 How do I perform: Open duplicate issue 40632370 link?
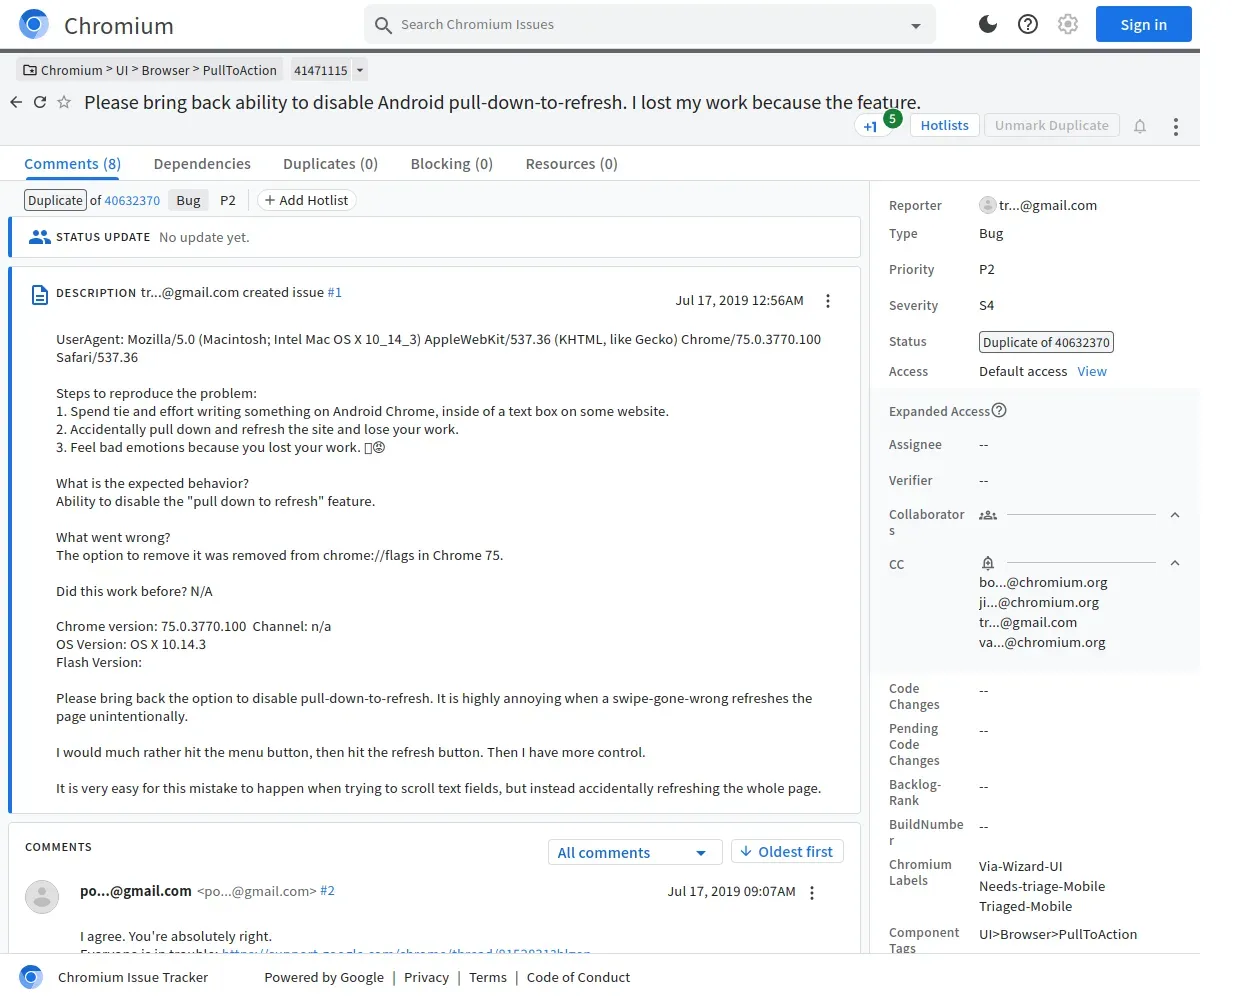click(x=132, y=201)
